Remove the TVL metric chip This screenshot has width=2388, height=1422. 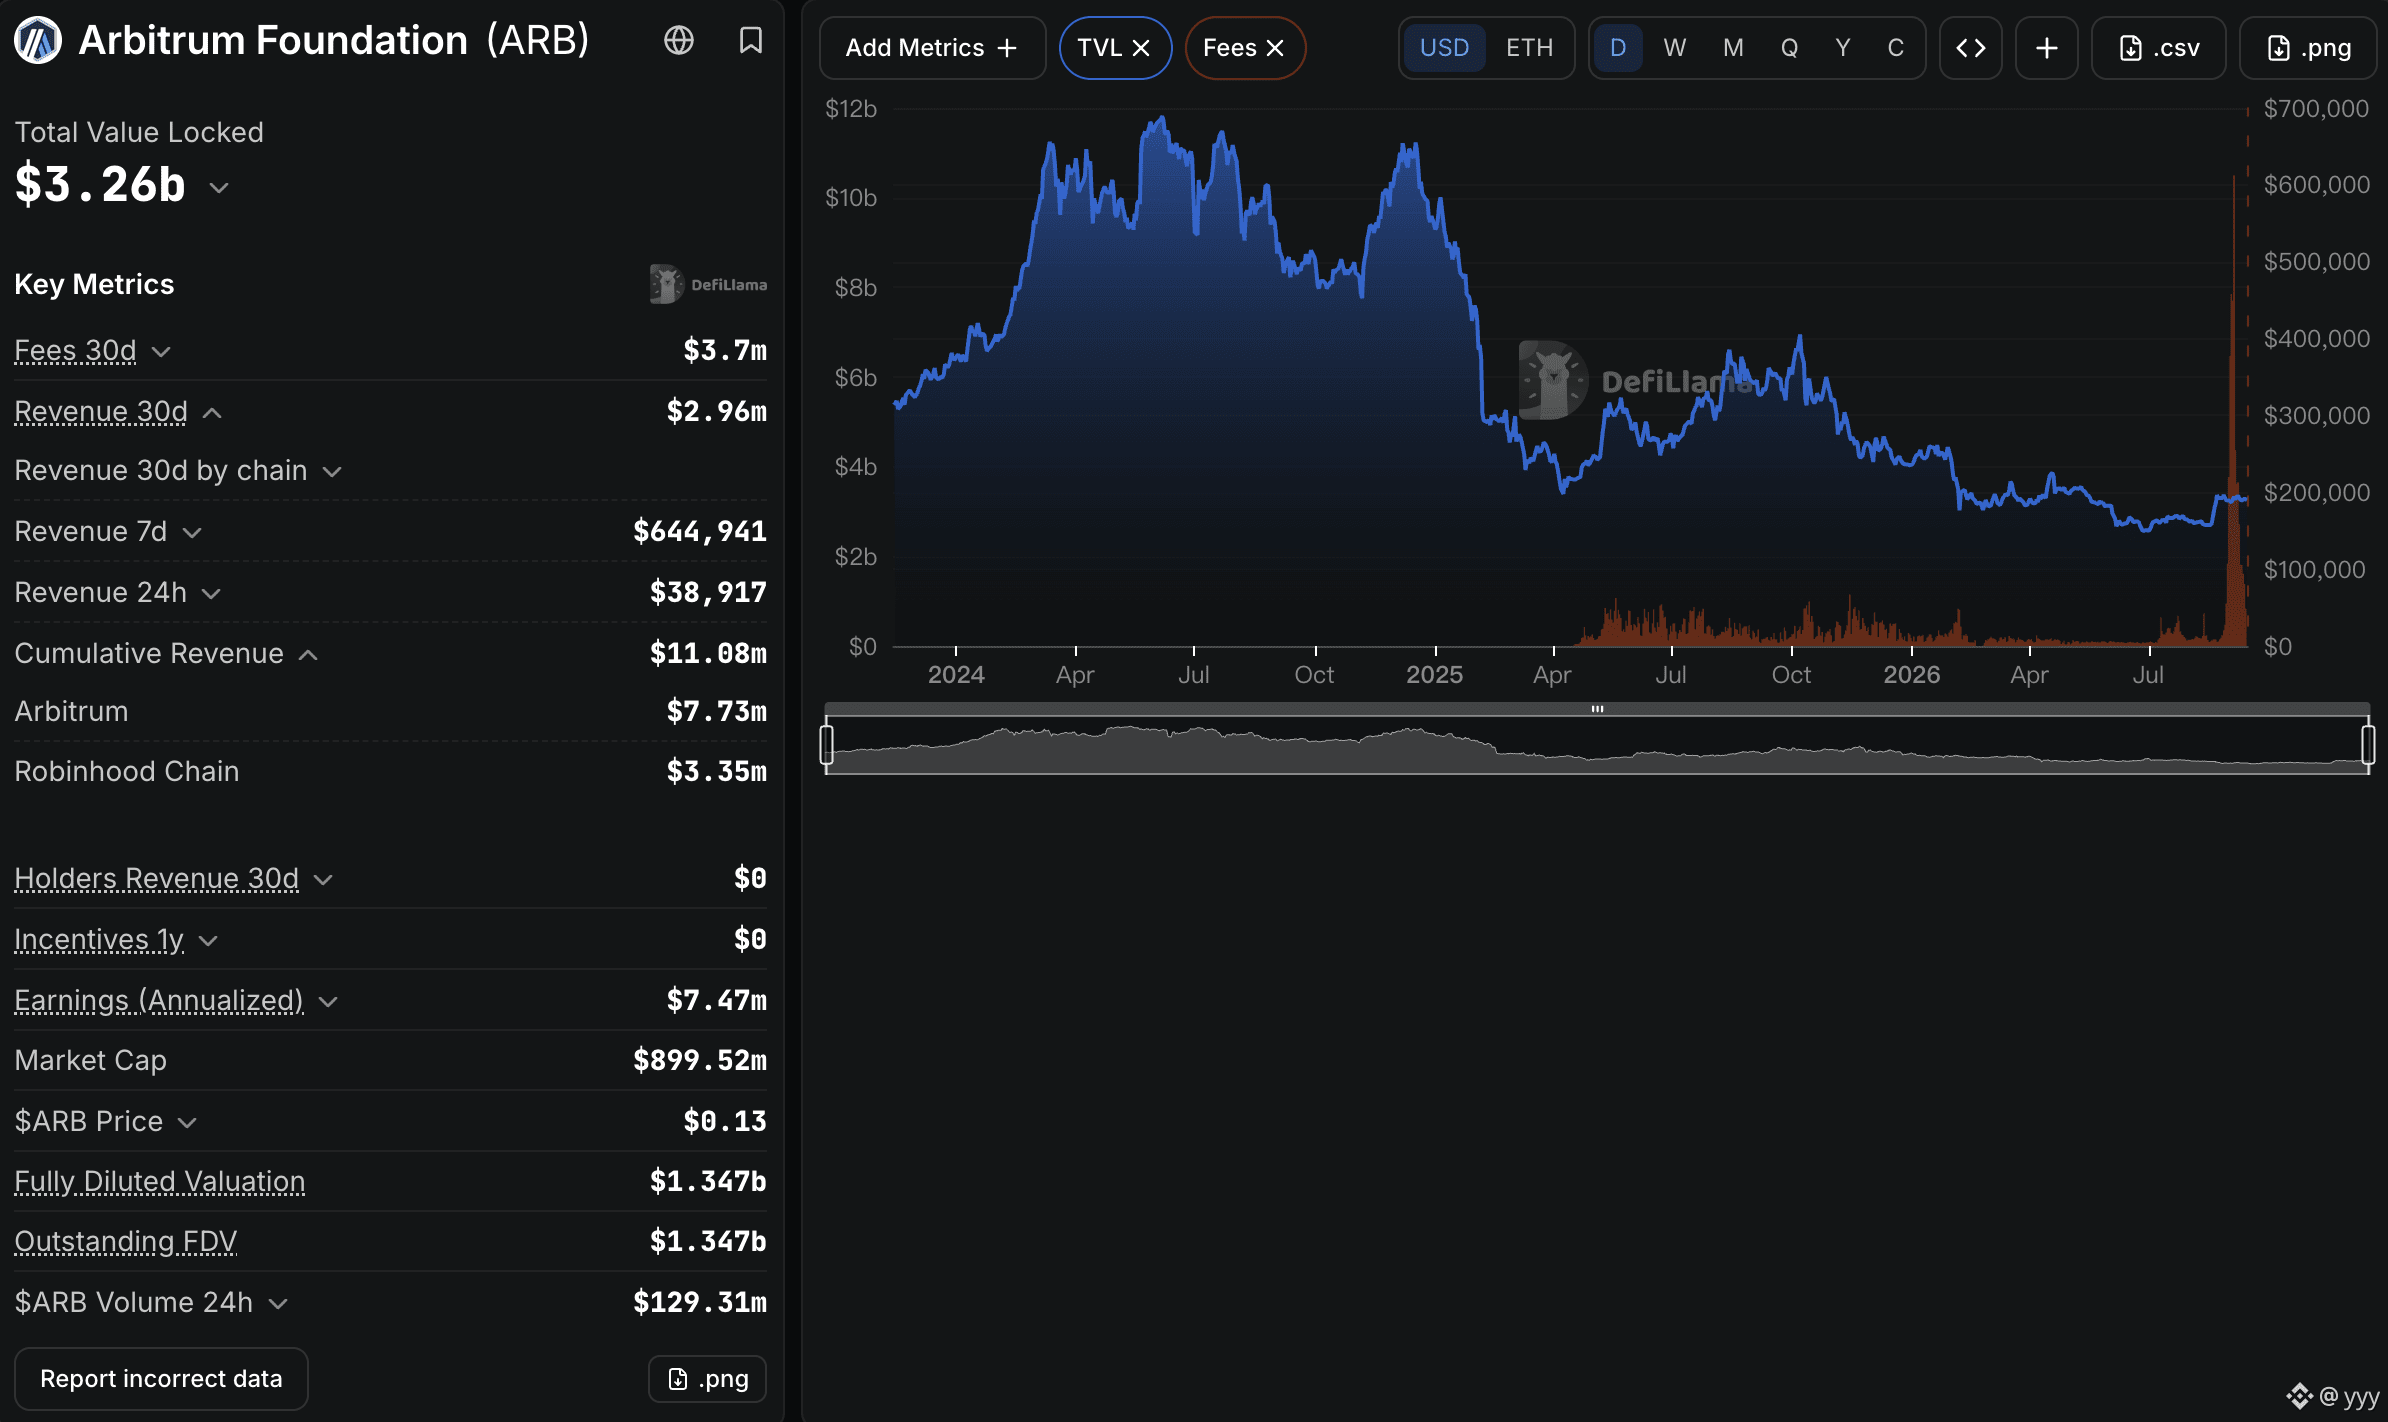(x=1141, y=48)
